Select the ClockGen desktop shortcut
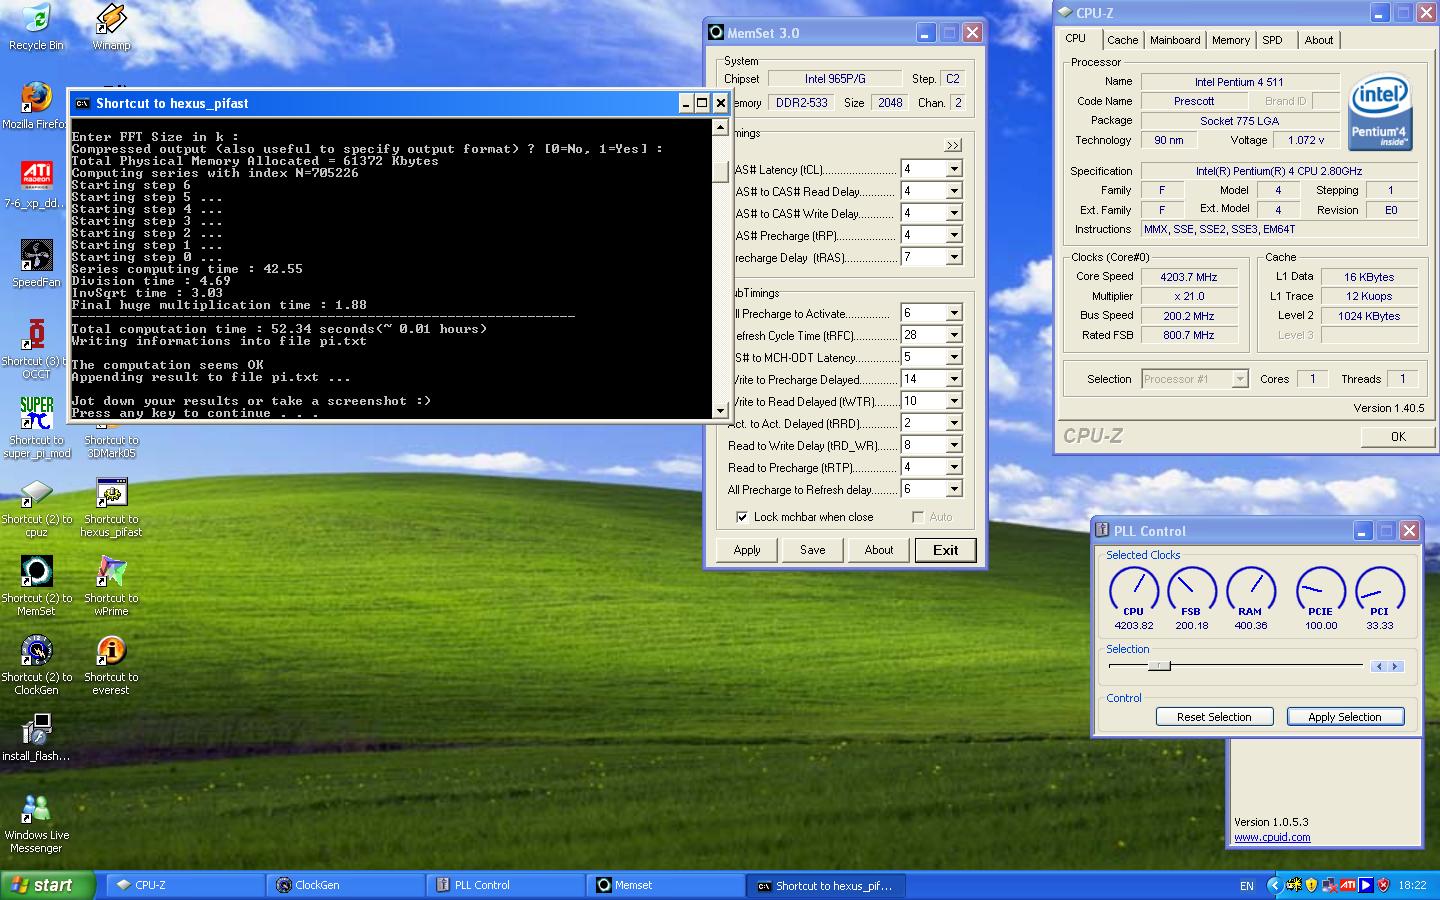Viewport: 1440px width, 900px height. [36, 664]
